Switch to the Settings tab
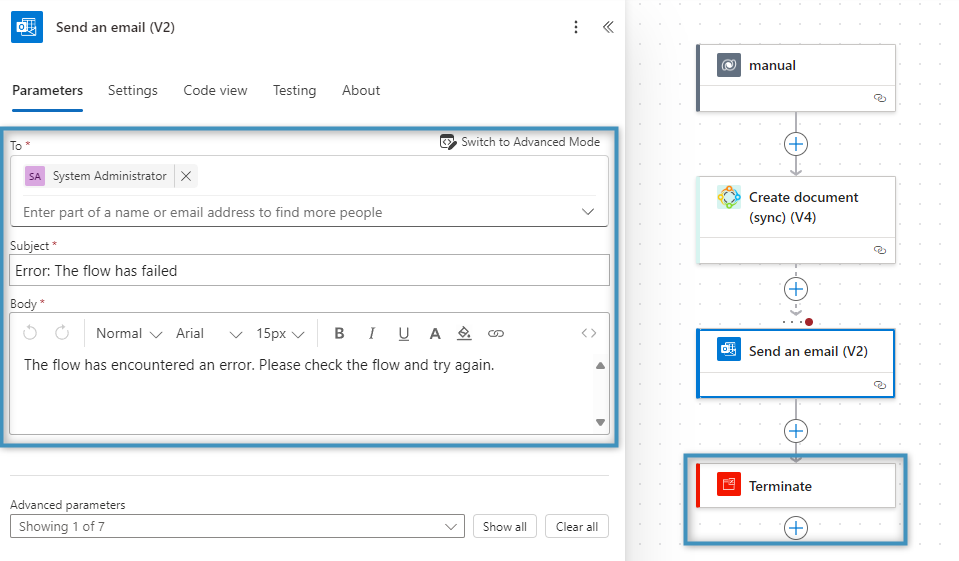The image size is (959, 561). (133, 91)
